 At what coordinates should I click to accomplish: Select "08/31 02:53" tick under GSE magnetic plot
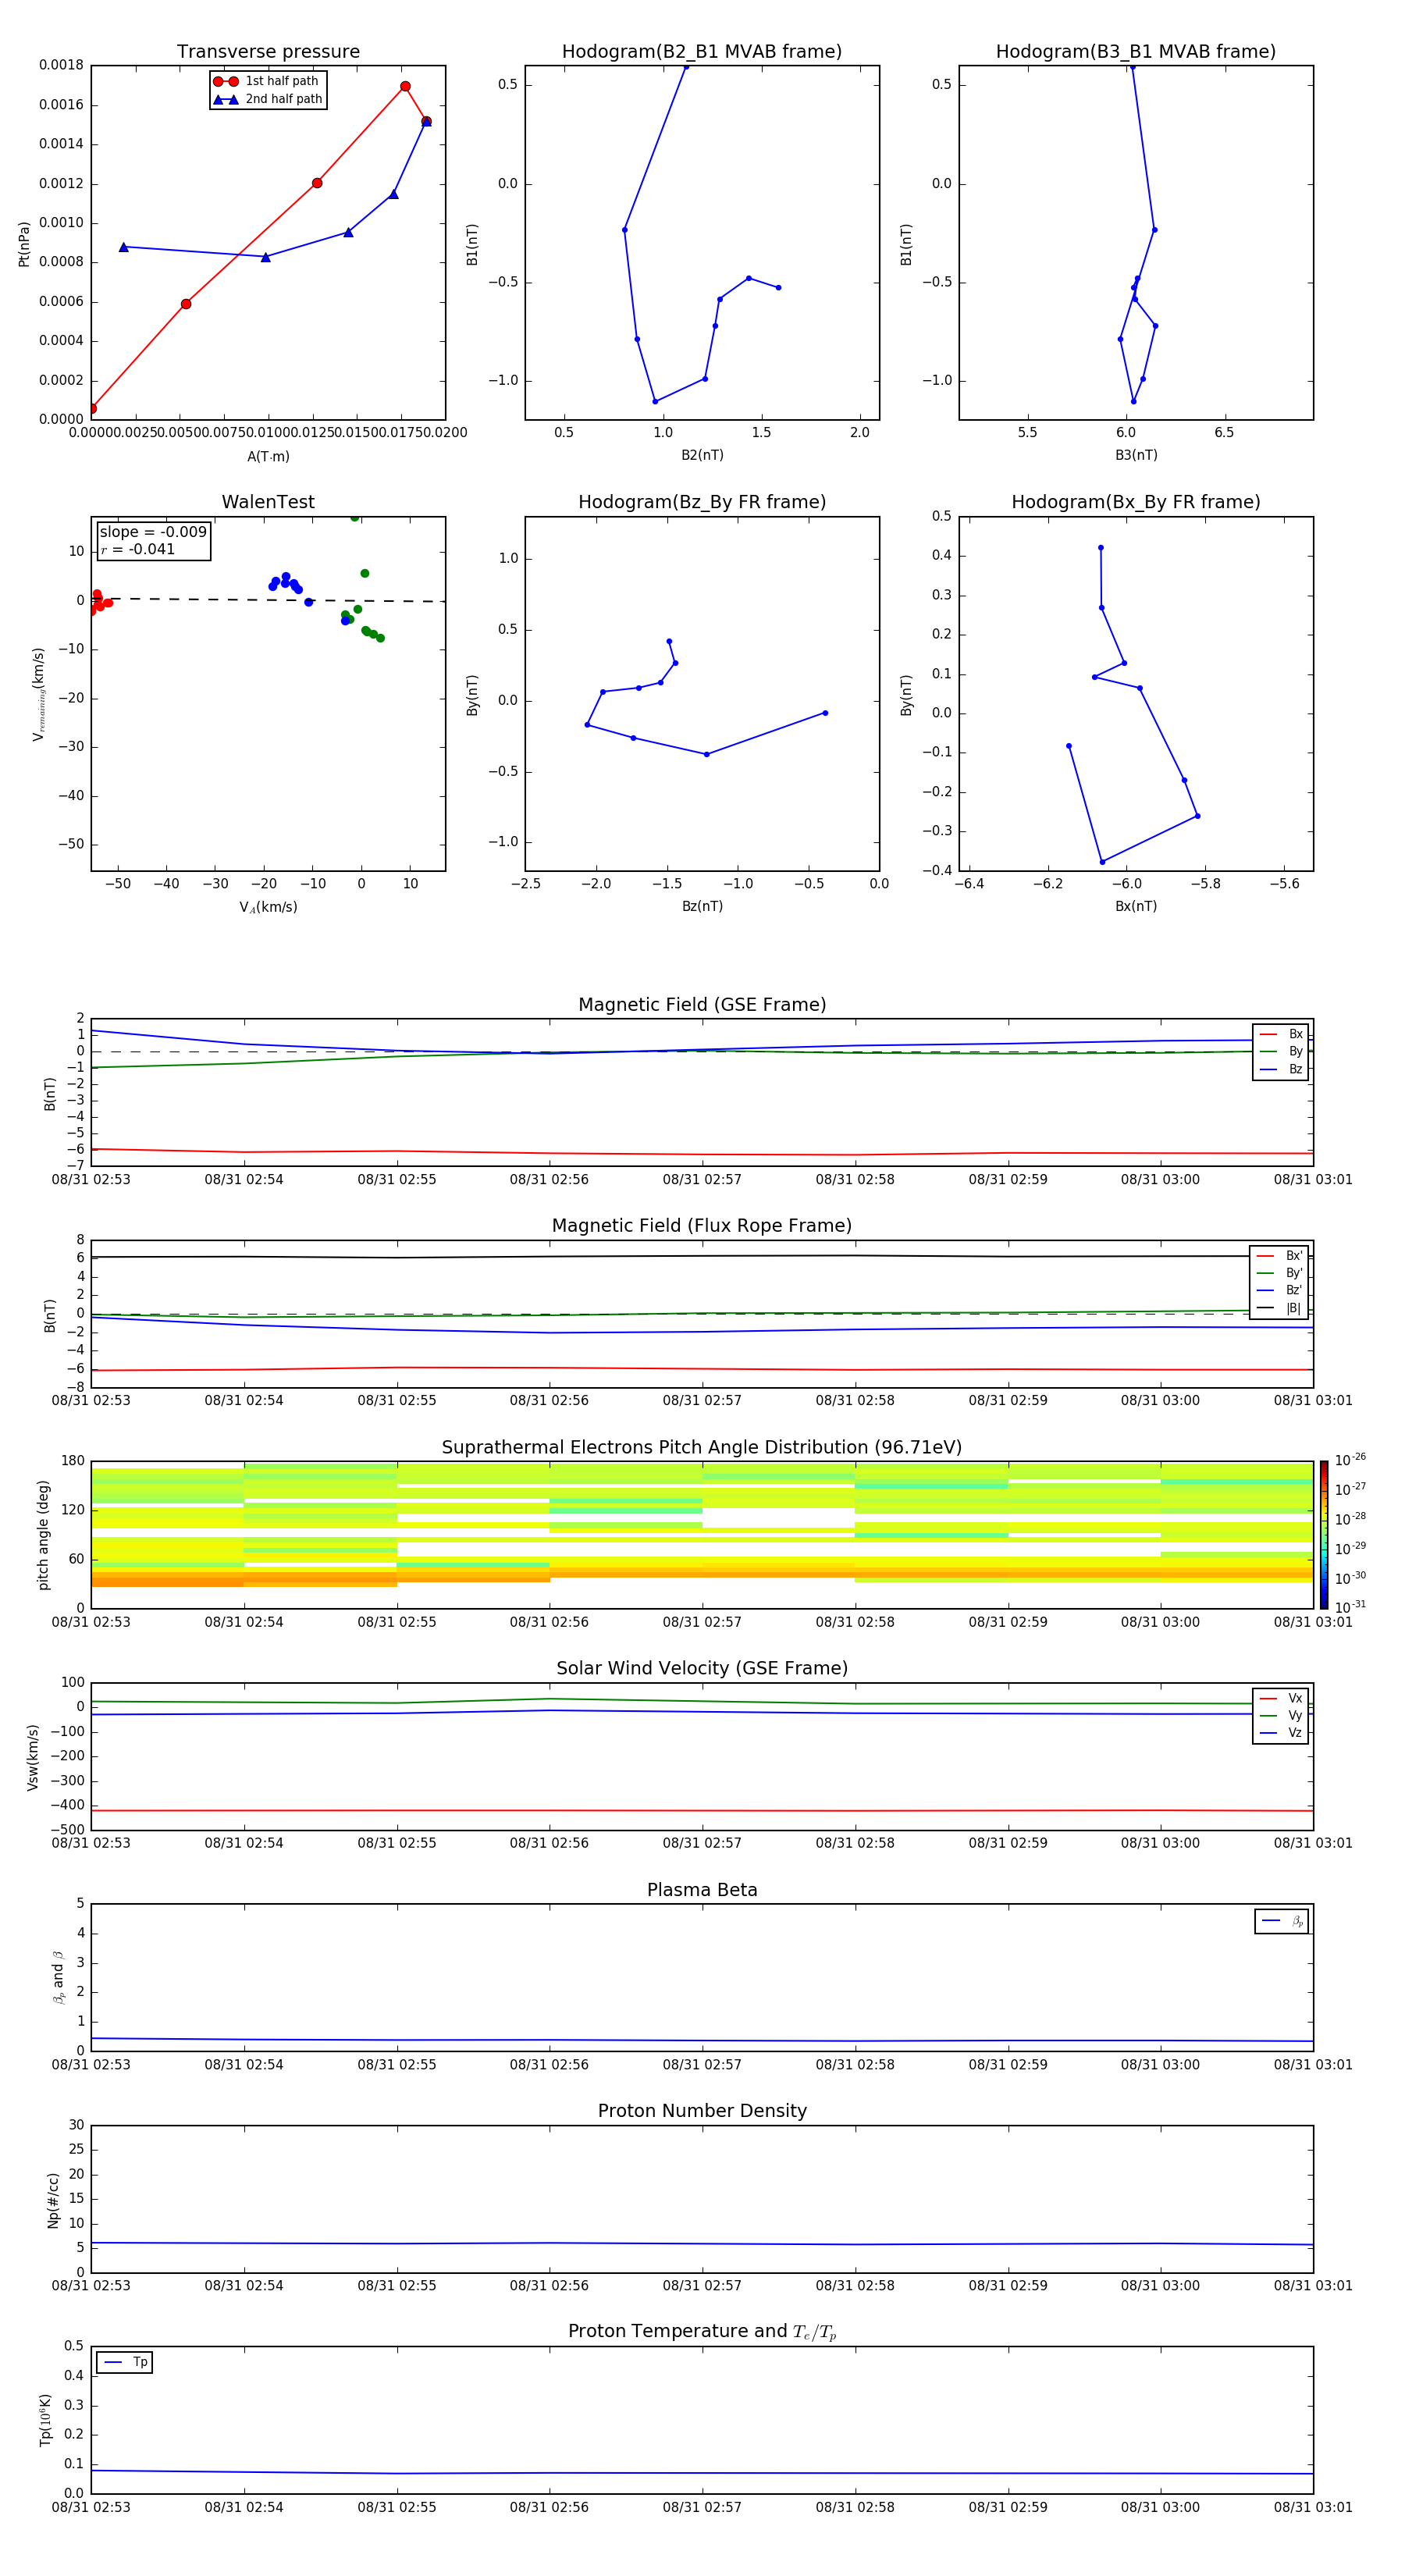91,1180
